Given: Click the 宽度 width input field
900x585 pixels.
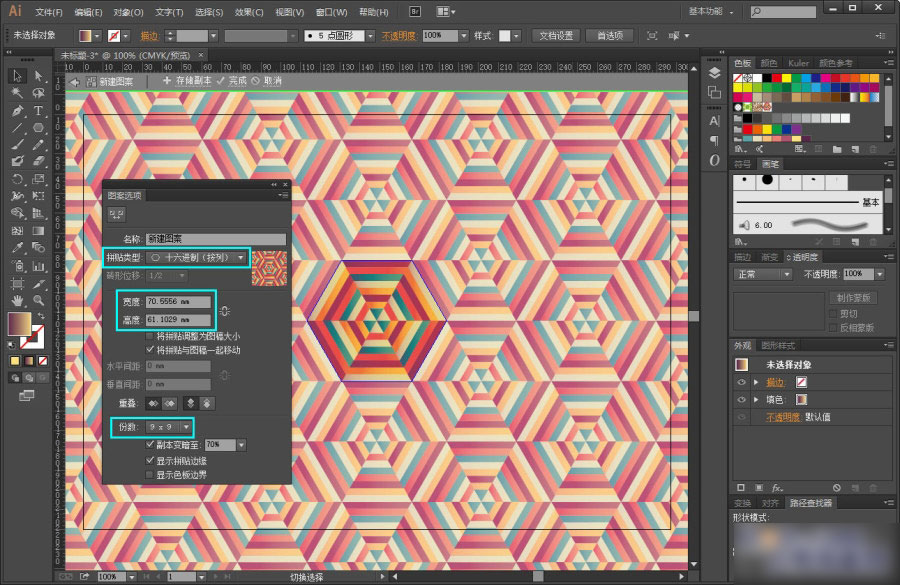Looking at the screenshot, I should [x=178, y=301].
